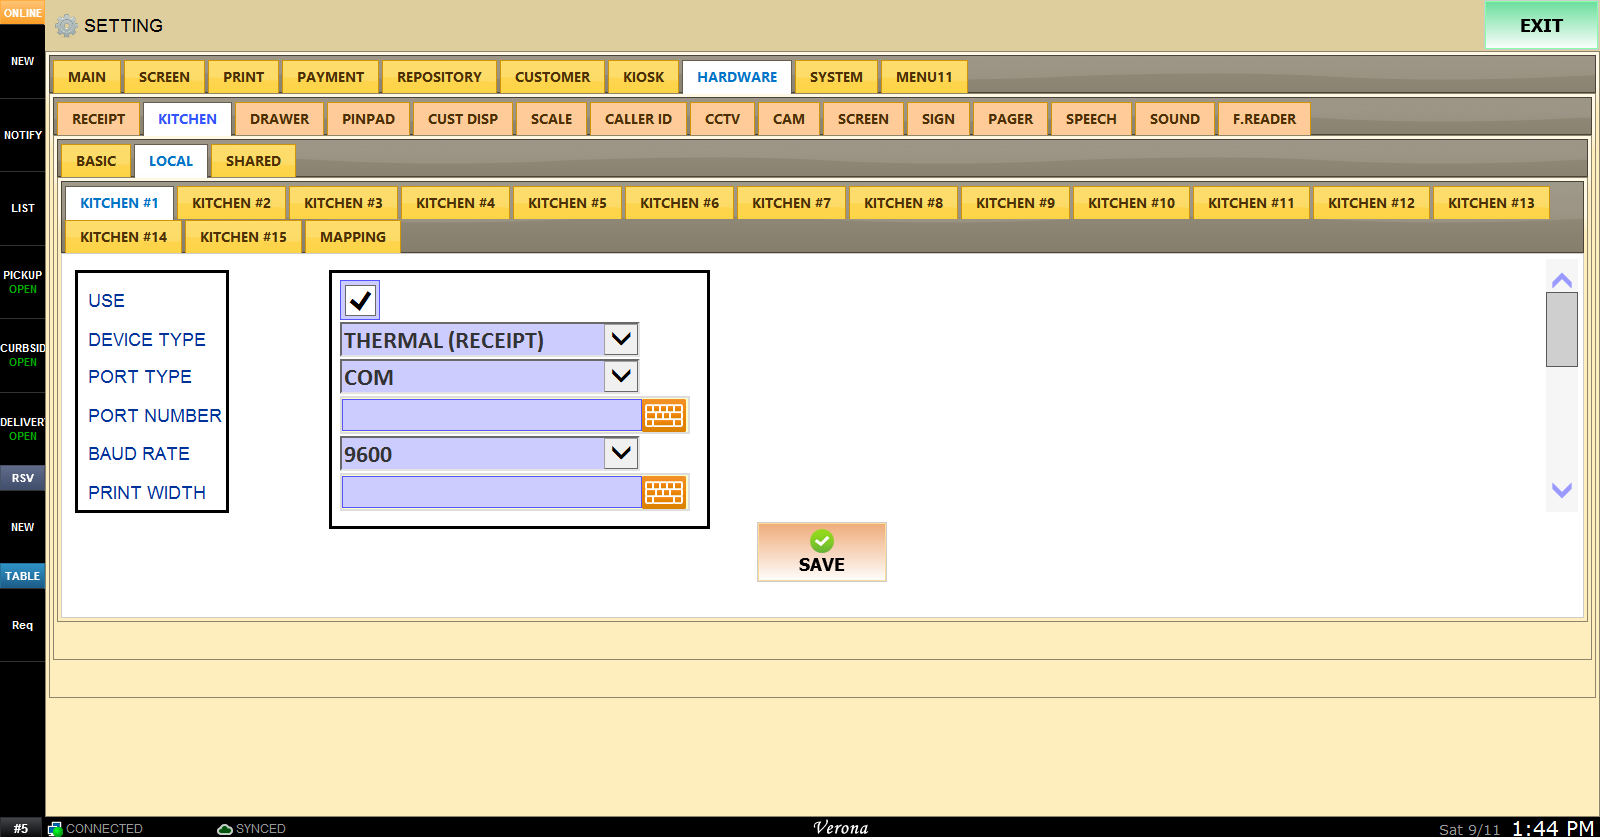Uncheck the USE checkbox

coord(360,300)
